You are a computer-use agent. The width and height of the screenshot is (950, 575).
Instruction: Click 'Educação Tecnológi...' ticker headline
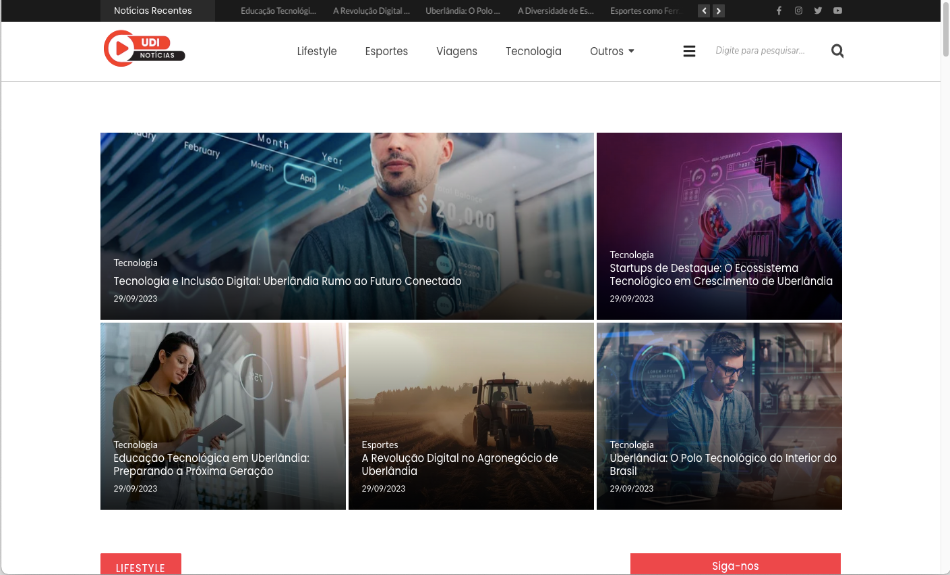pos(278,11)
